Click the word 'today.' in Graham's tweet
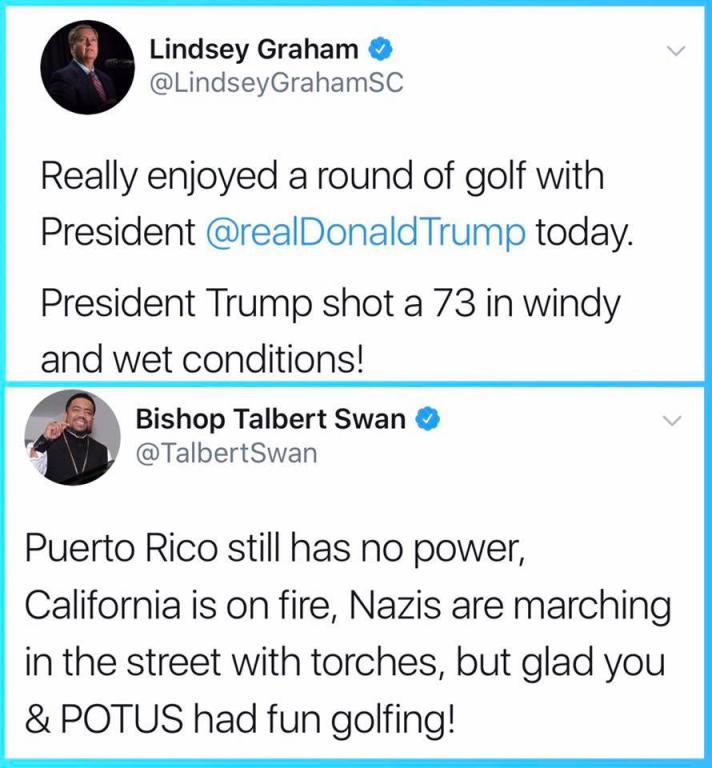This screenshot has width=712, height=768. tap(584, 231)
